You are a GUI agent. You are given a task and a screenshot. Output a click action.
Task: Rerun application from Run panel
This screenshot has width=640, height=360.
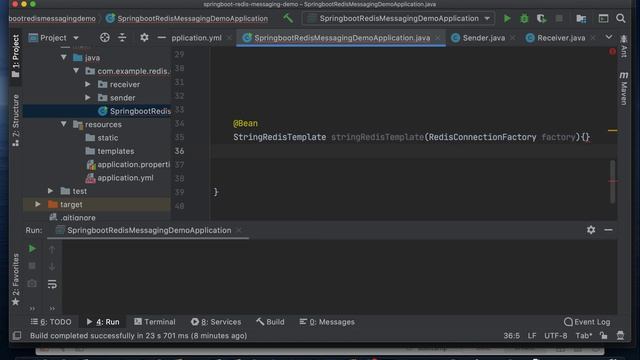(32, 249)
